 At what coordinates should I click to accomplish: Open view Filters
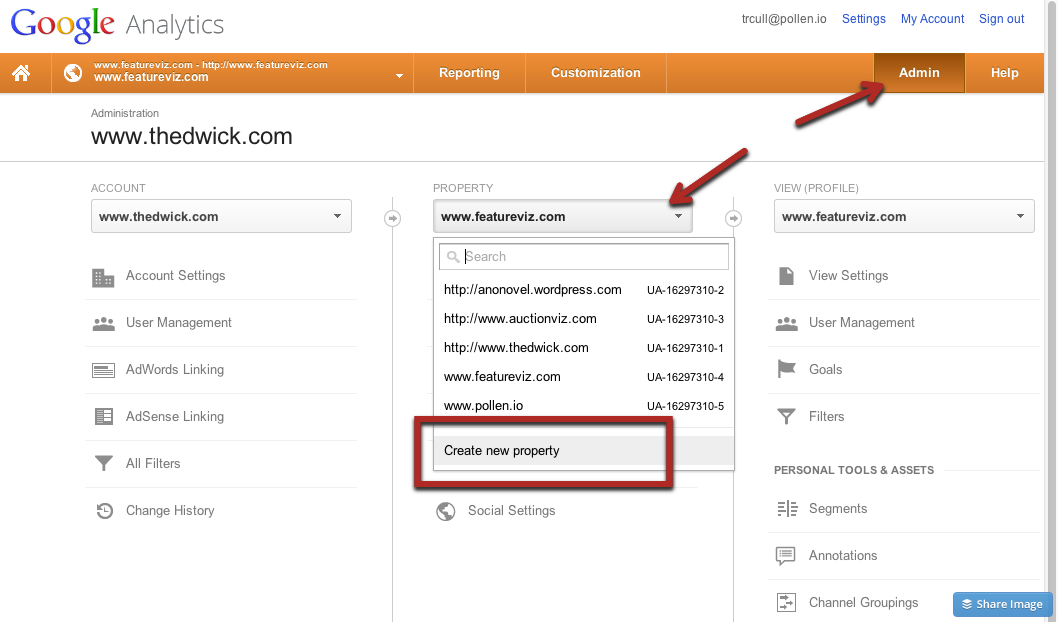click(x=826, y=416)
